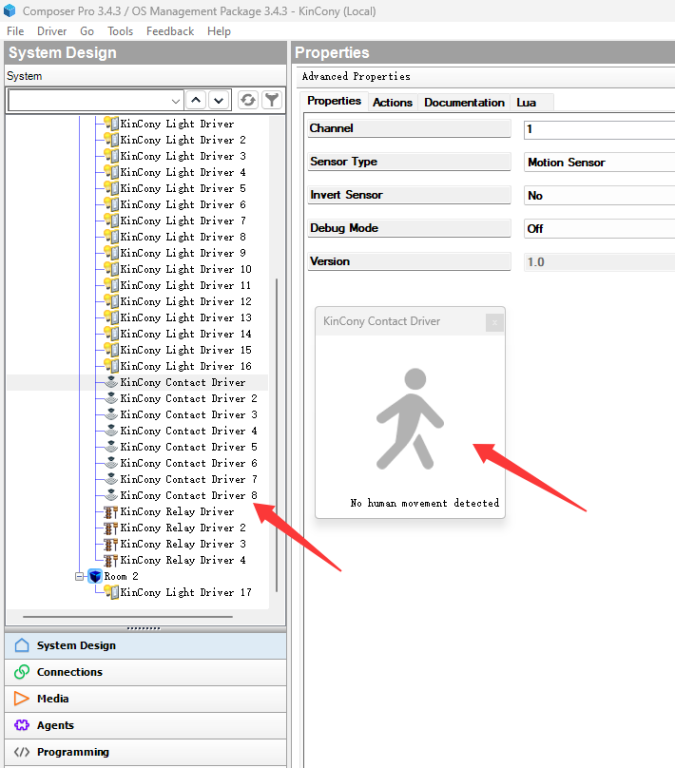The image size is (675, 768).
Task: Click the refresh icon in System Design toolbar
Action: 248,100
